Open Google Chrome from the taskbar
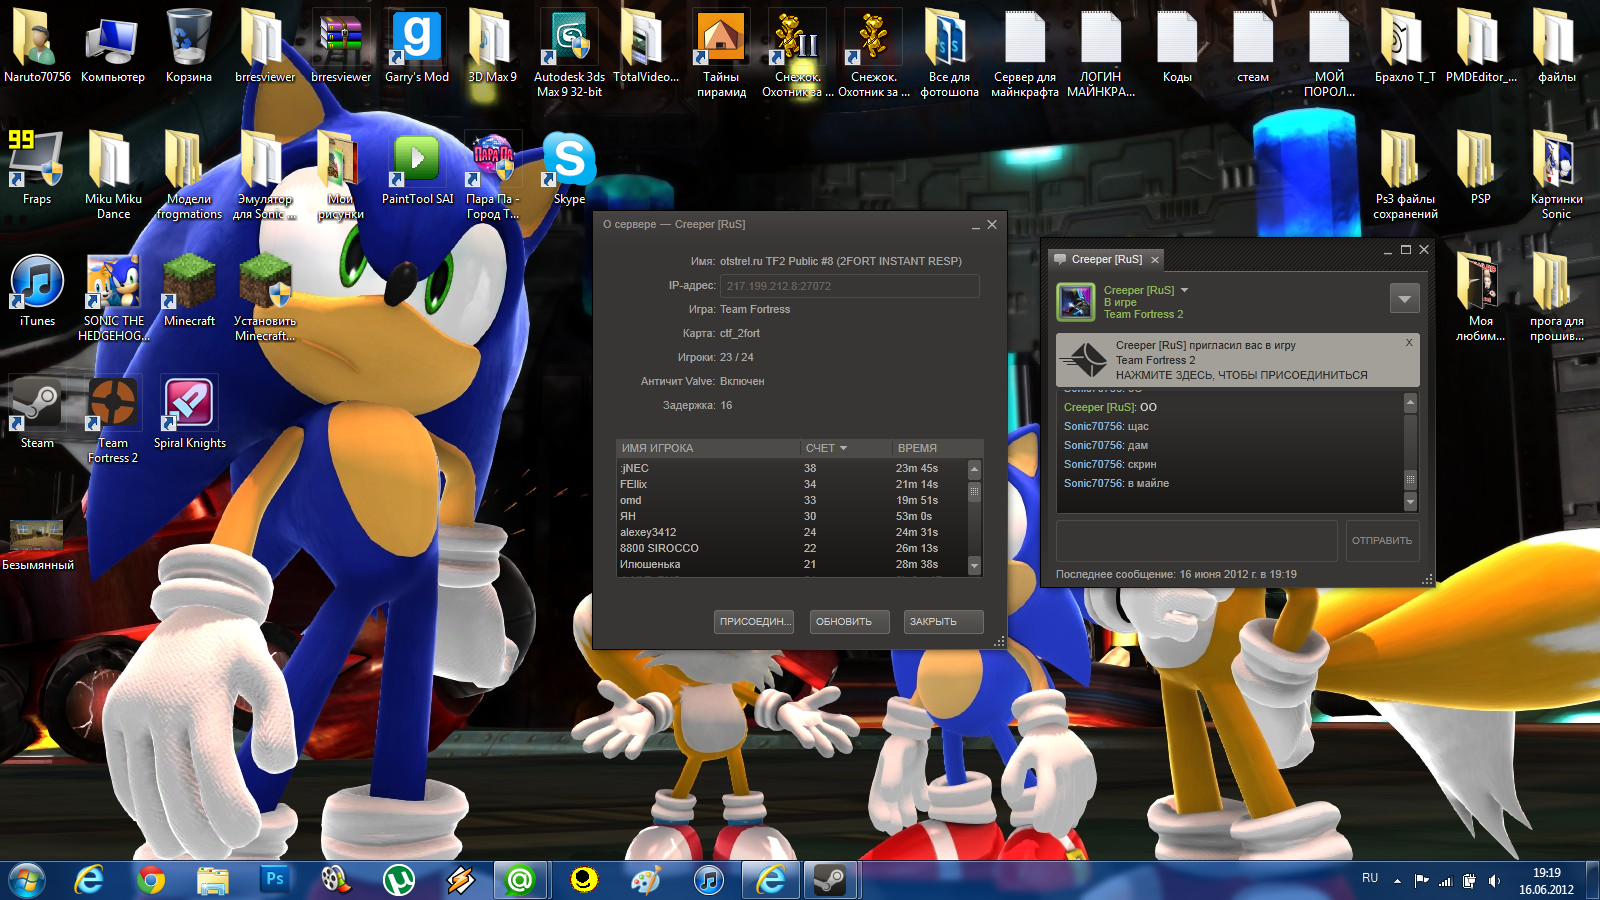The height and width of the screenshot is (900, 1600). 151,880
